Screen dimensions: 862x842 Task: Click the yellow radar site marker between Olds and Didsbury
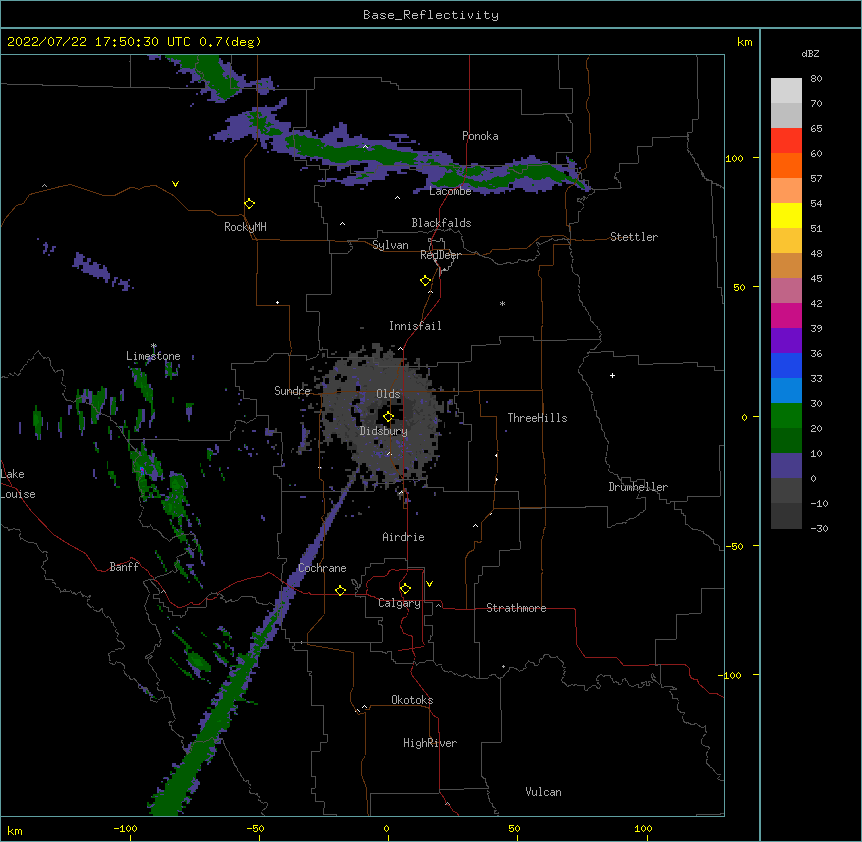point(388,416)
